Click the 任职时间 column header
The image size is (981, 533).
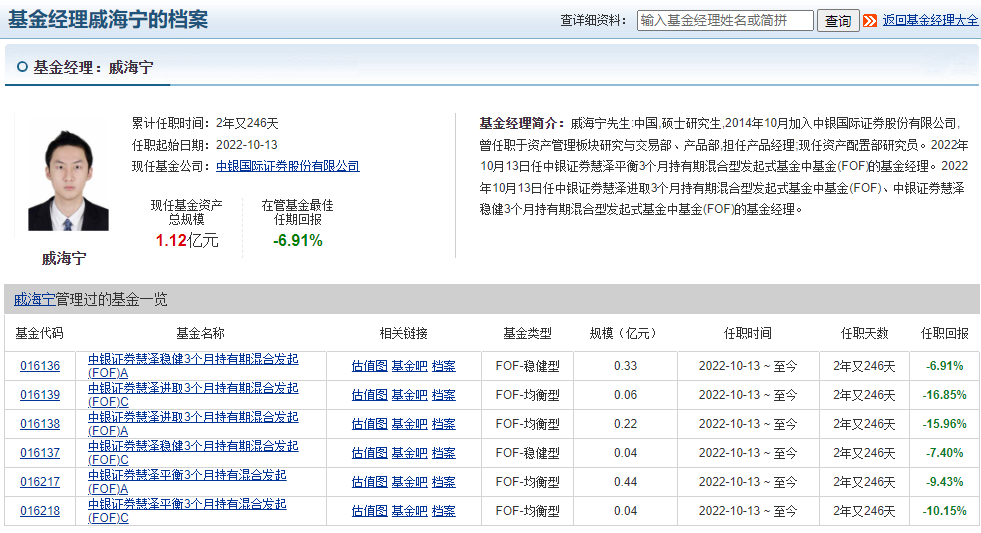[x=748, y=333]
